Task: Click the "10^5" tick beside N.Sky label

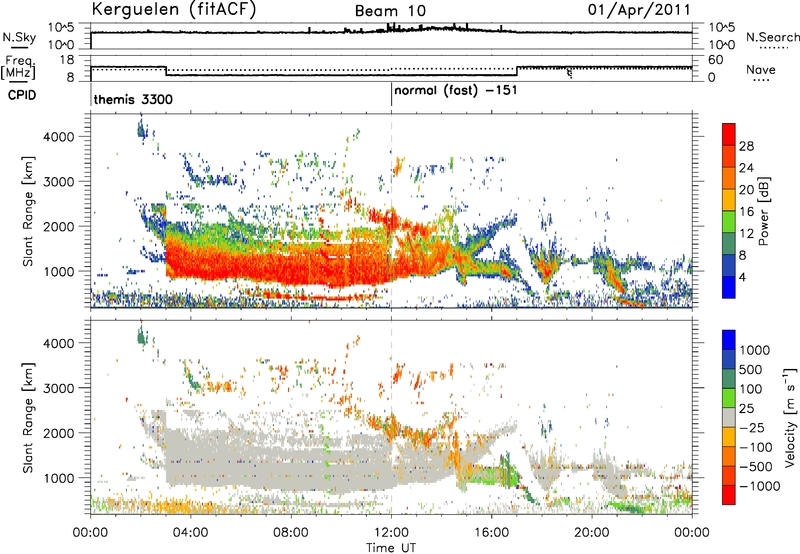Action: [61, 28]
